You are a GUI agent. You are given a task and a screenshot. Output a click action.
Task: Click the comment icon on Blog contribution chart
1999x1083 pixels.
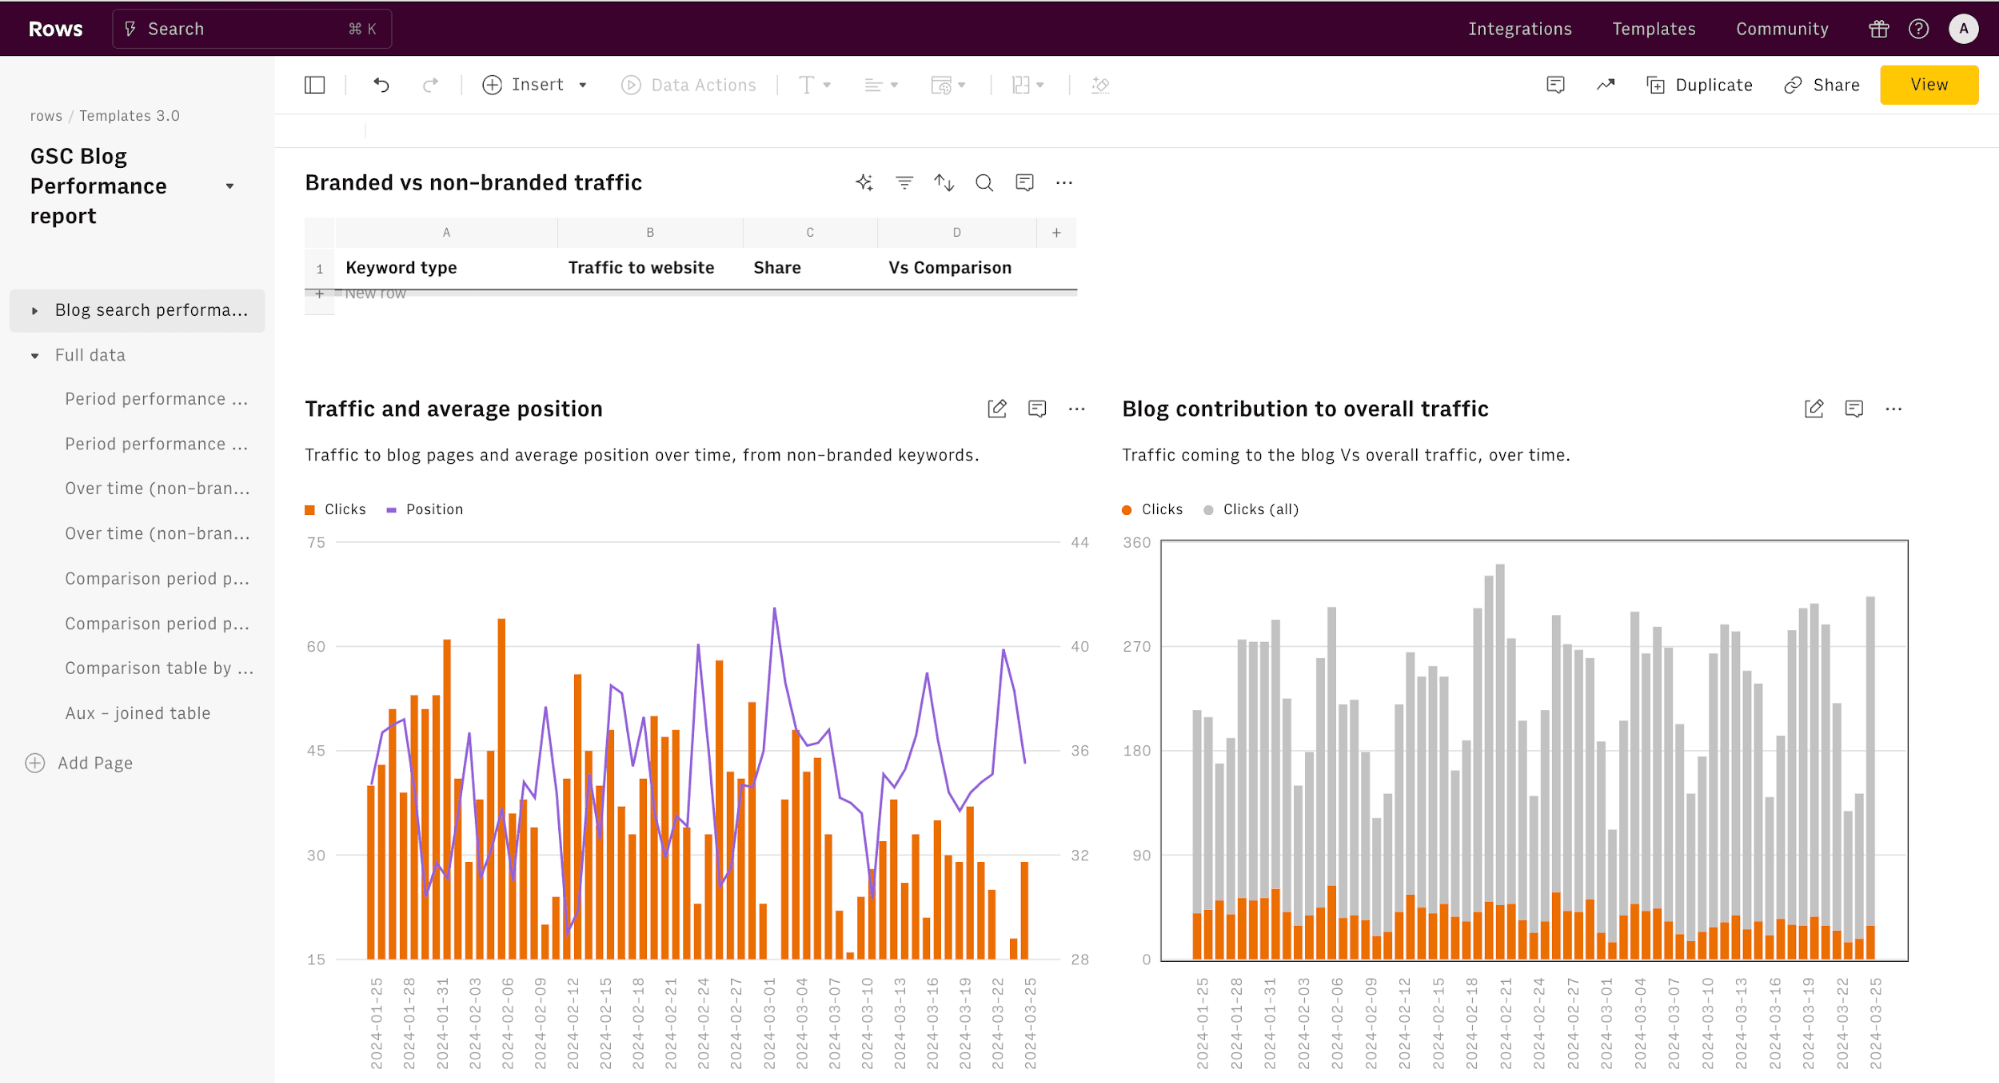[1854, 407]
